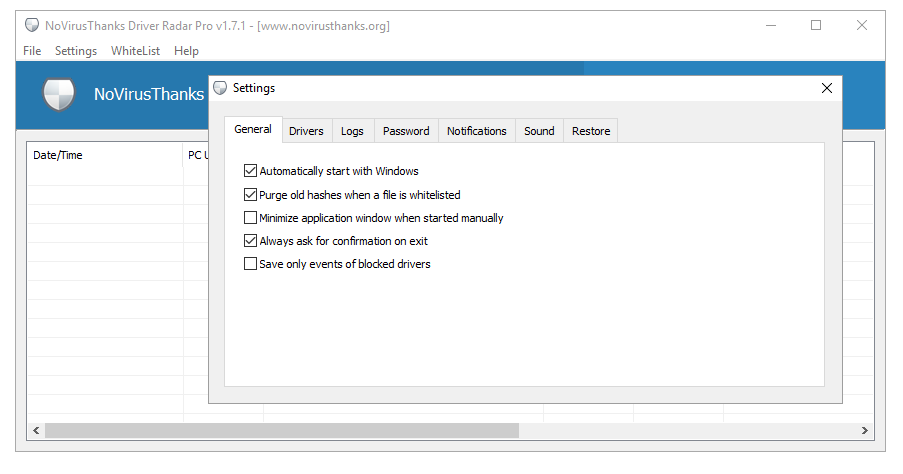
Task: Click the horizontal scrollbar left arrow
Action: tap(36, 430)
